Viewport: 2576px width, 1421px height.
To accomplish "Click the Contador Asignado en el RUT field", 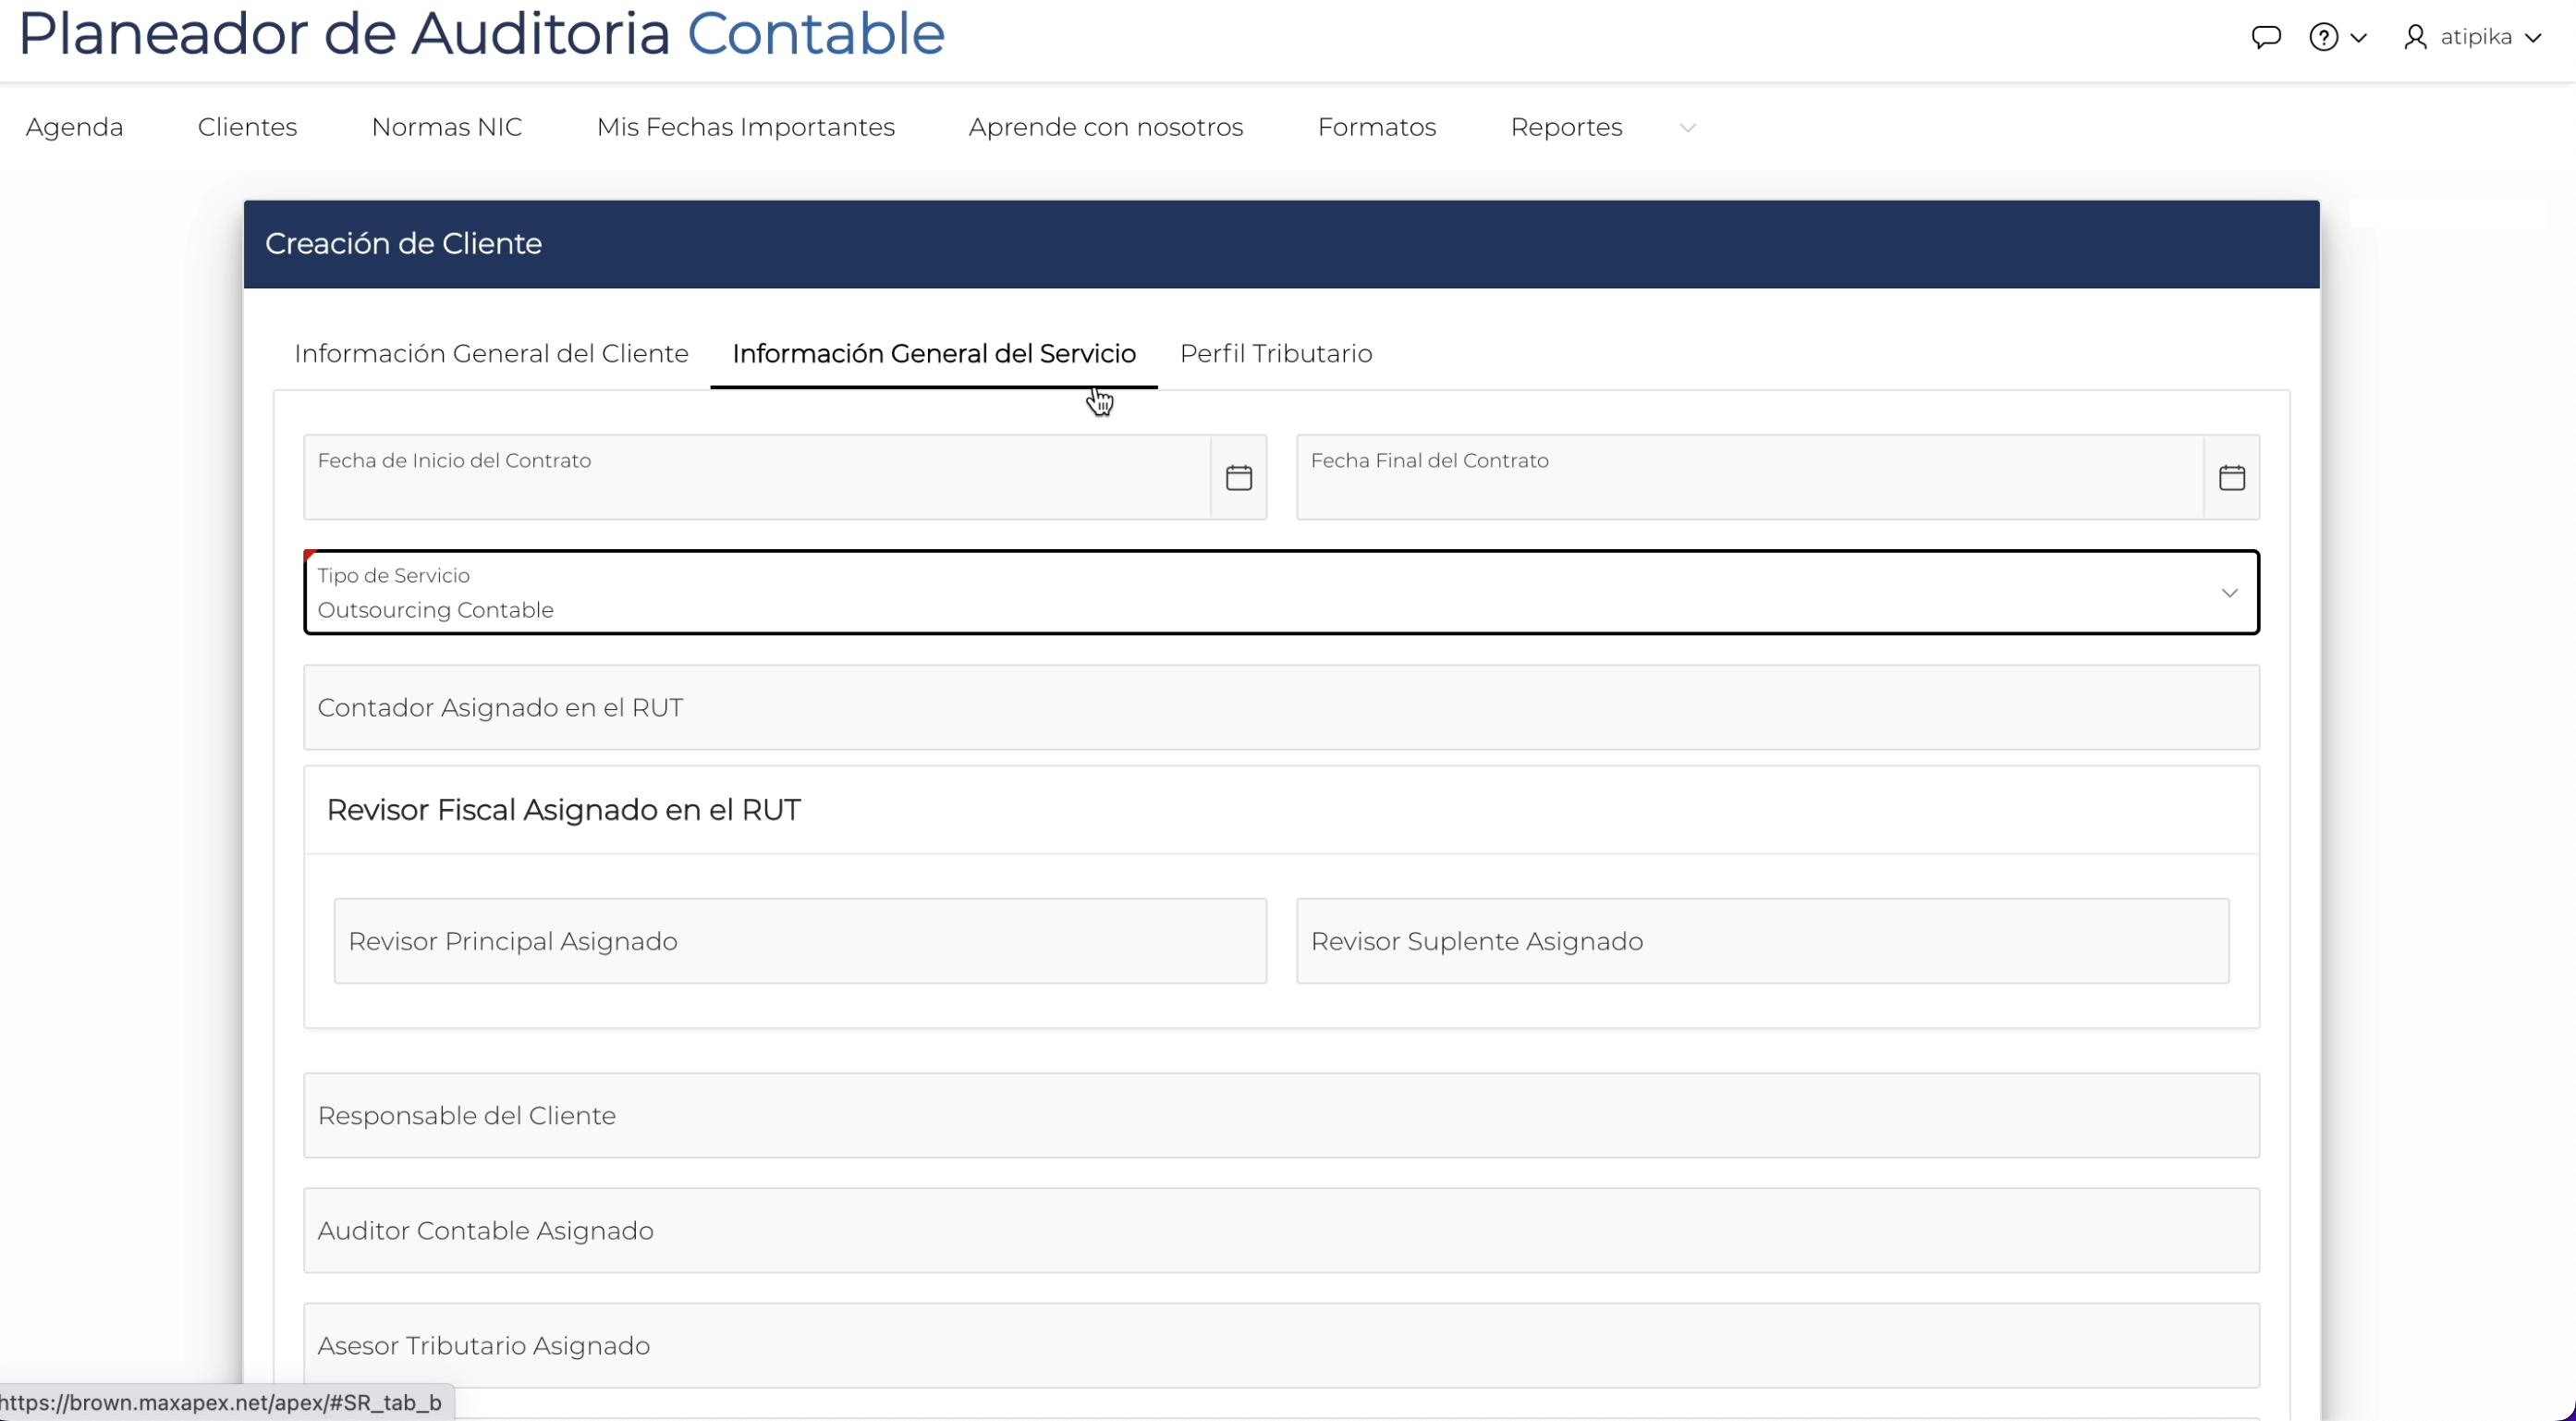I will (x=1281, y=707).
